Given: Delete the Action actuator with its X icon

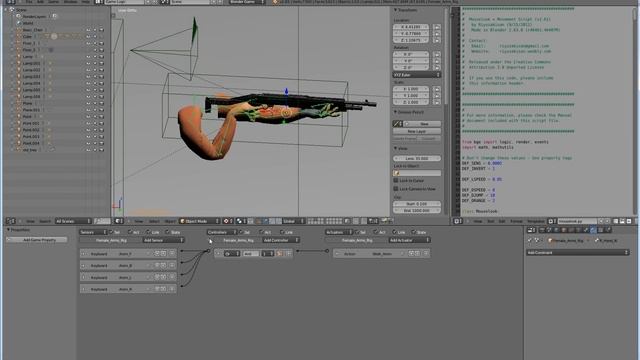Looking at the screenshot, I should pos(426,253).
